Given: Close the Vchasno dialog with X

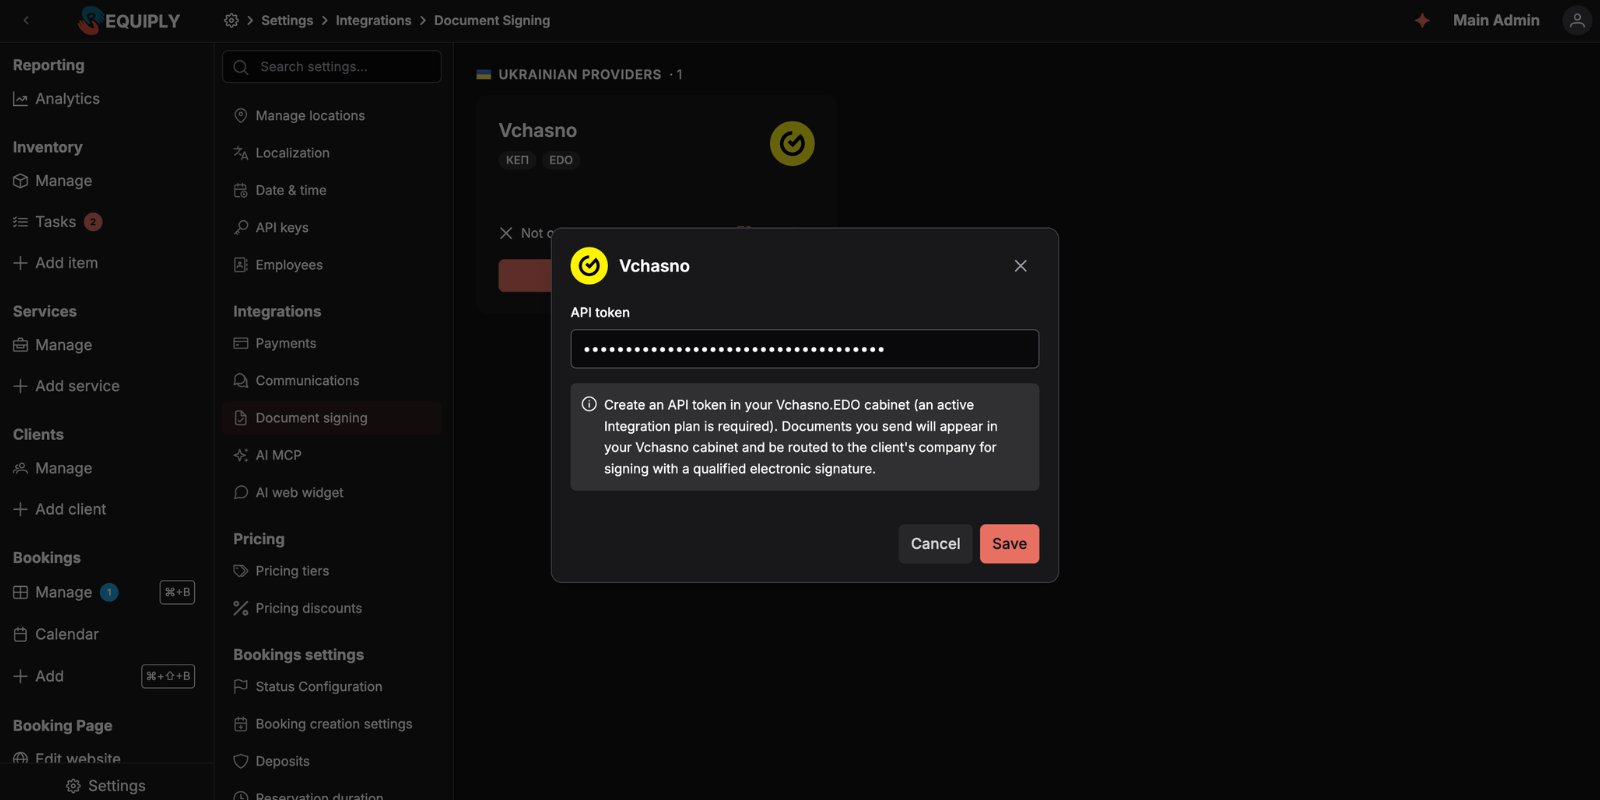Looking at the screenshot, I should click(x=1020, y=266).
